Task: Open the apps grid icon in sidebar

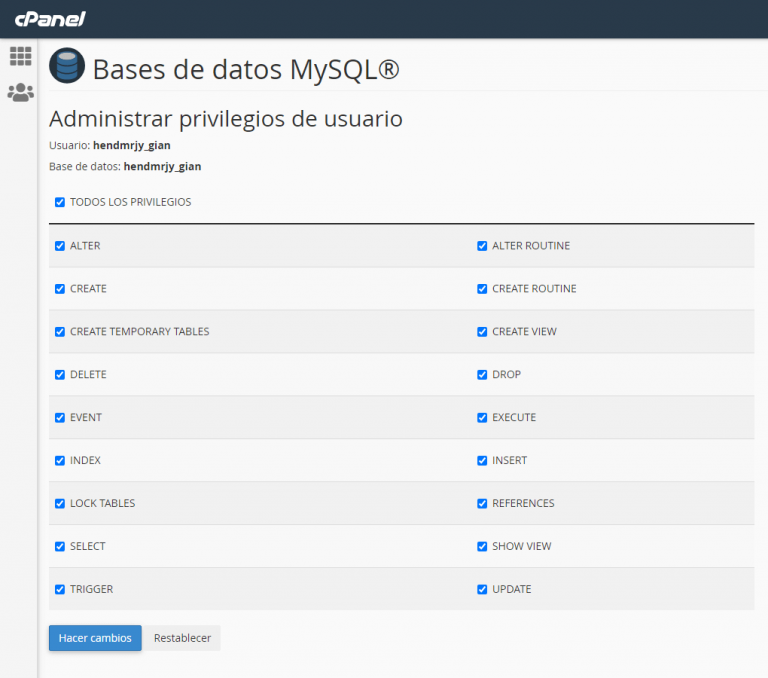Action: tap(20, 56)
